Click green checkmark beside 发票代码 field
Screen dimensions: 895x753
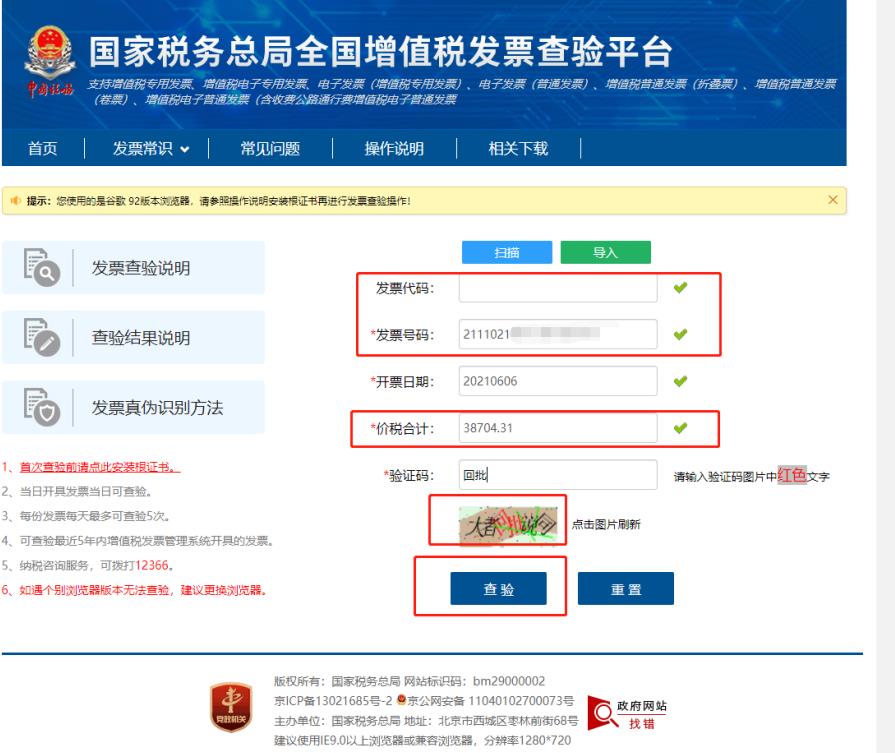coord(682,288)
